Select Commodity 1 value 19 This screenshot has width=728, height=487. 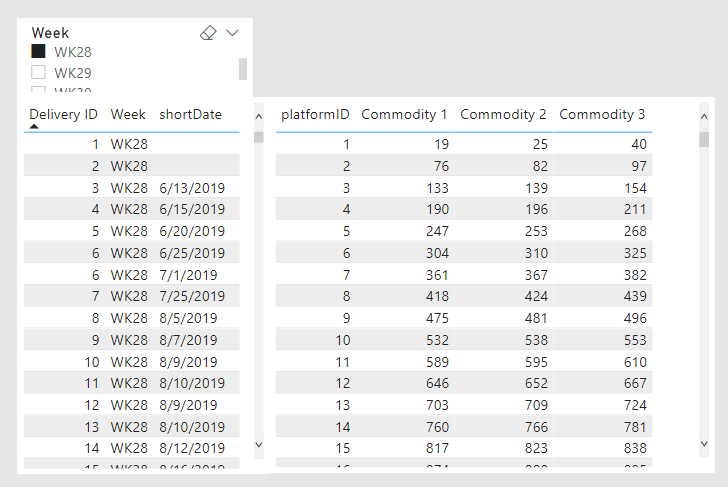click(x=442, y=144)
